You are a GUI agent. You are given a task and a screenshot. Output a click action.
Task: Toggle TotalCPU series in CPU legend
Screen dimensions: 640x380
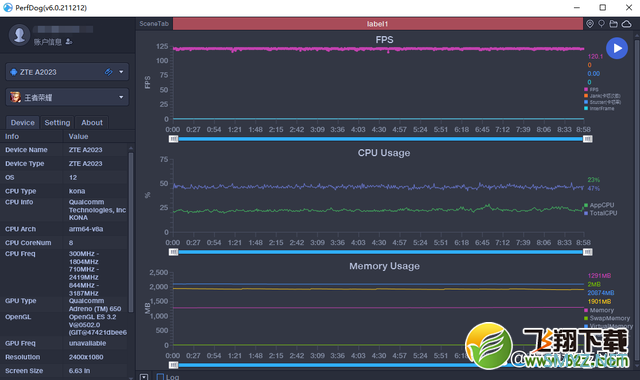click(601, 213)
